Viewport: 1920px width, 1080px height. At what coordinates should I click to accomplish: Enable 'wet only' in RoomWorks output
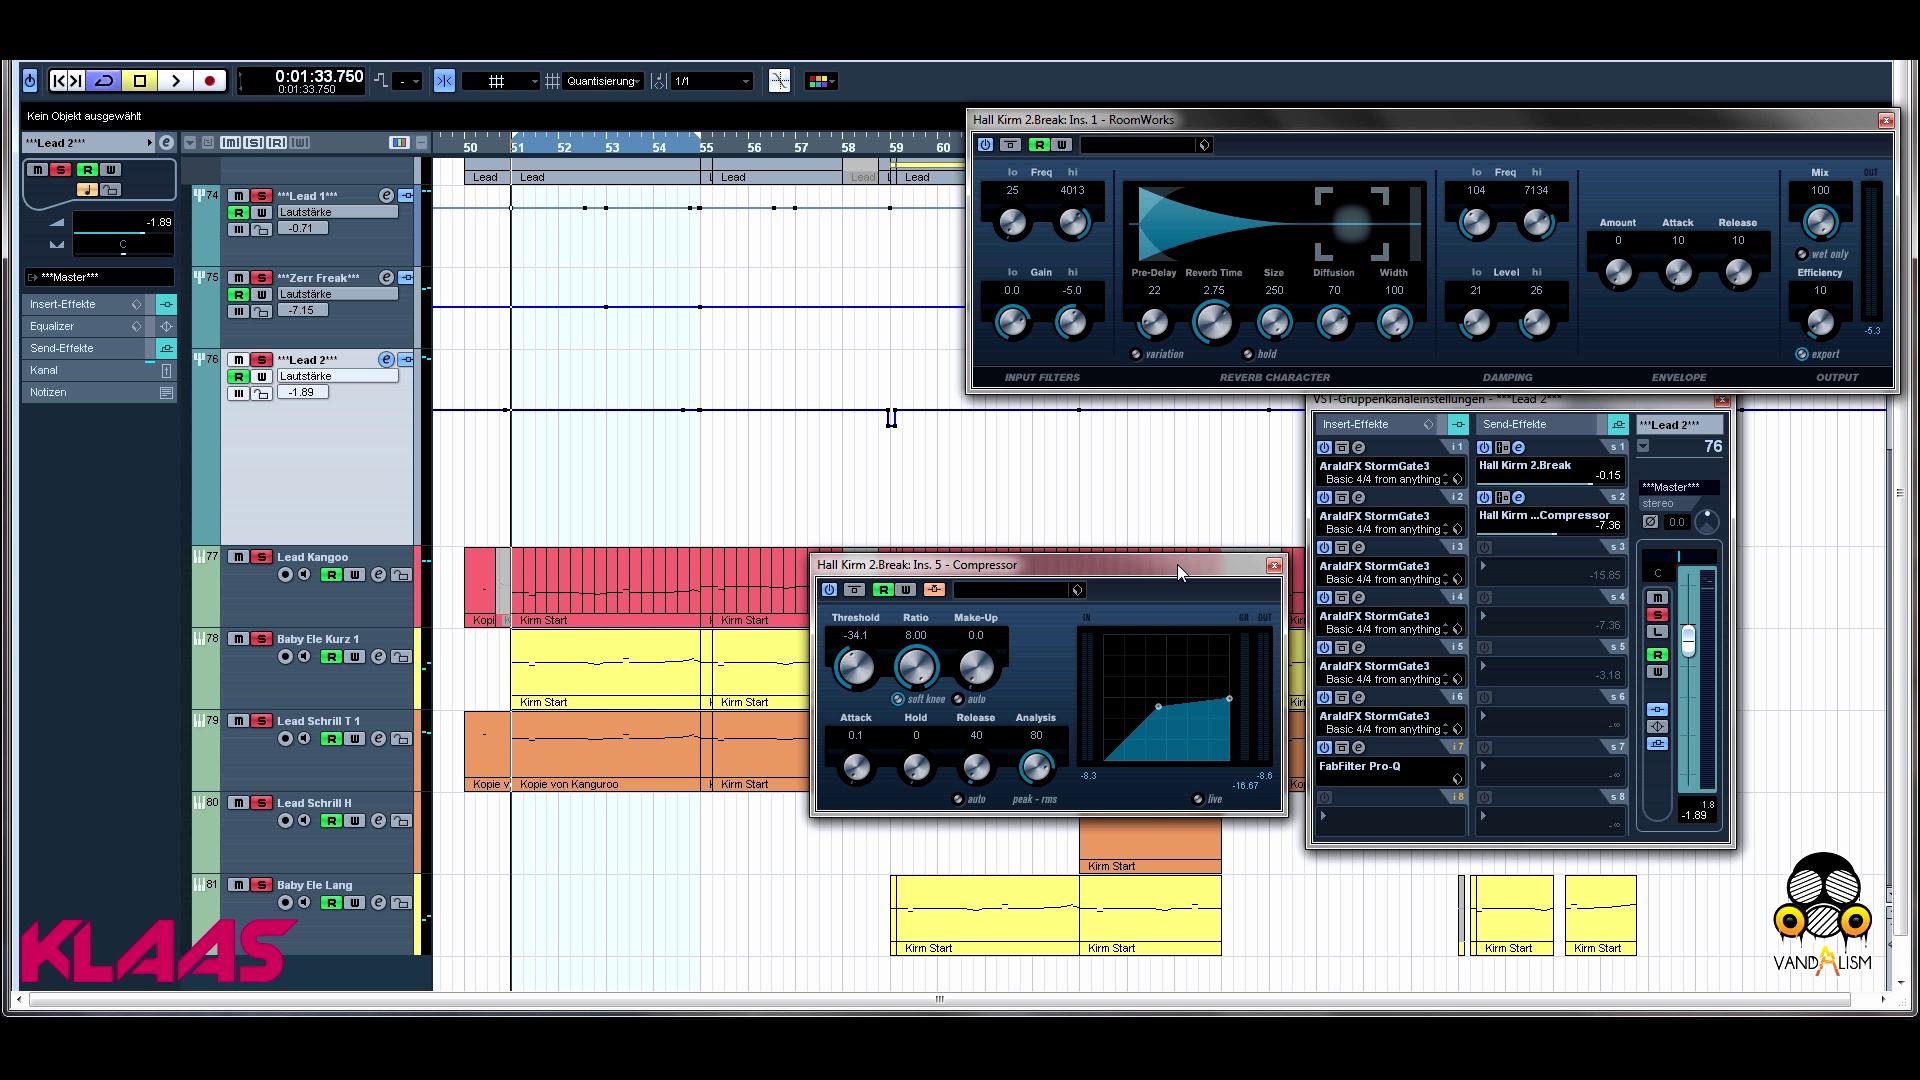coord(1802,254)
